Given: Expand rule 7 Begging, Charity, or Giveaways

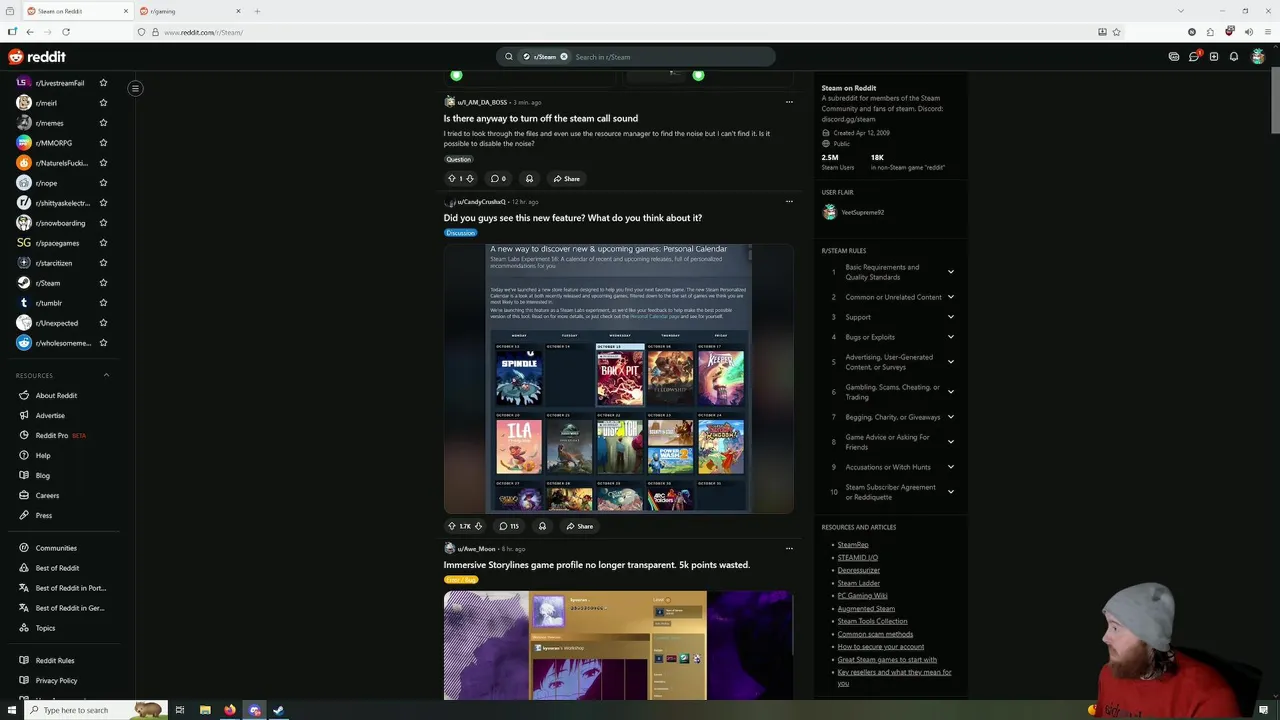Looking at the screenshot, I should 951,417.
